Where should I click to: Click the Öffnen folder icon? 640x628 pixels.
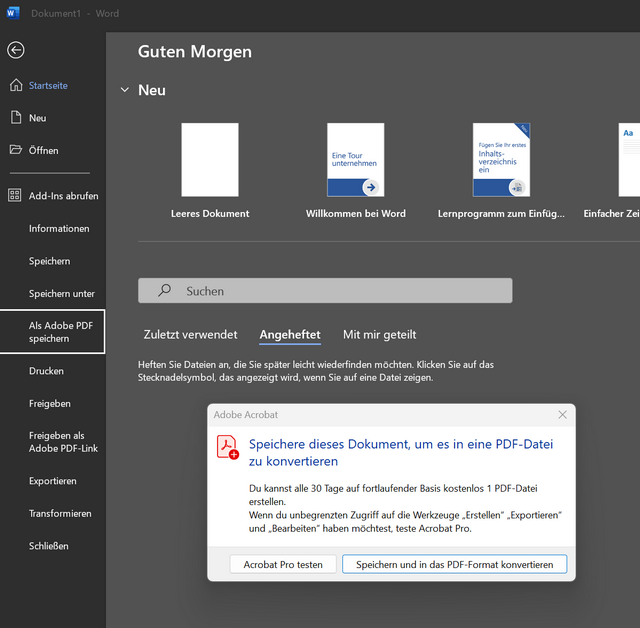coord(16,150)
